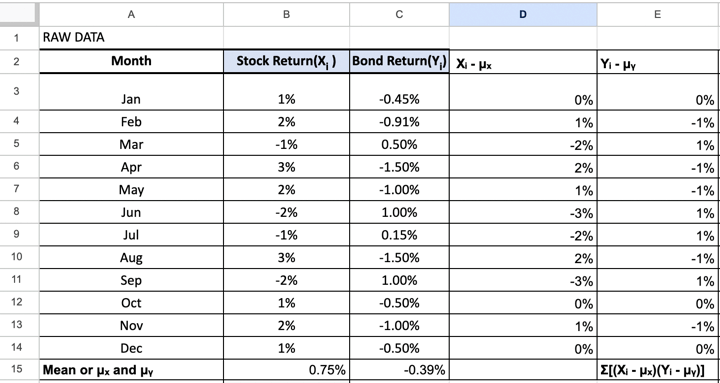Select Mar bond return 0.50%
This screenshot has width=720, height=383.
[399, 144]
